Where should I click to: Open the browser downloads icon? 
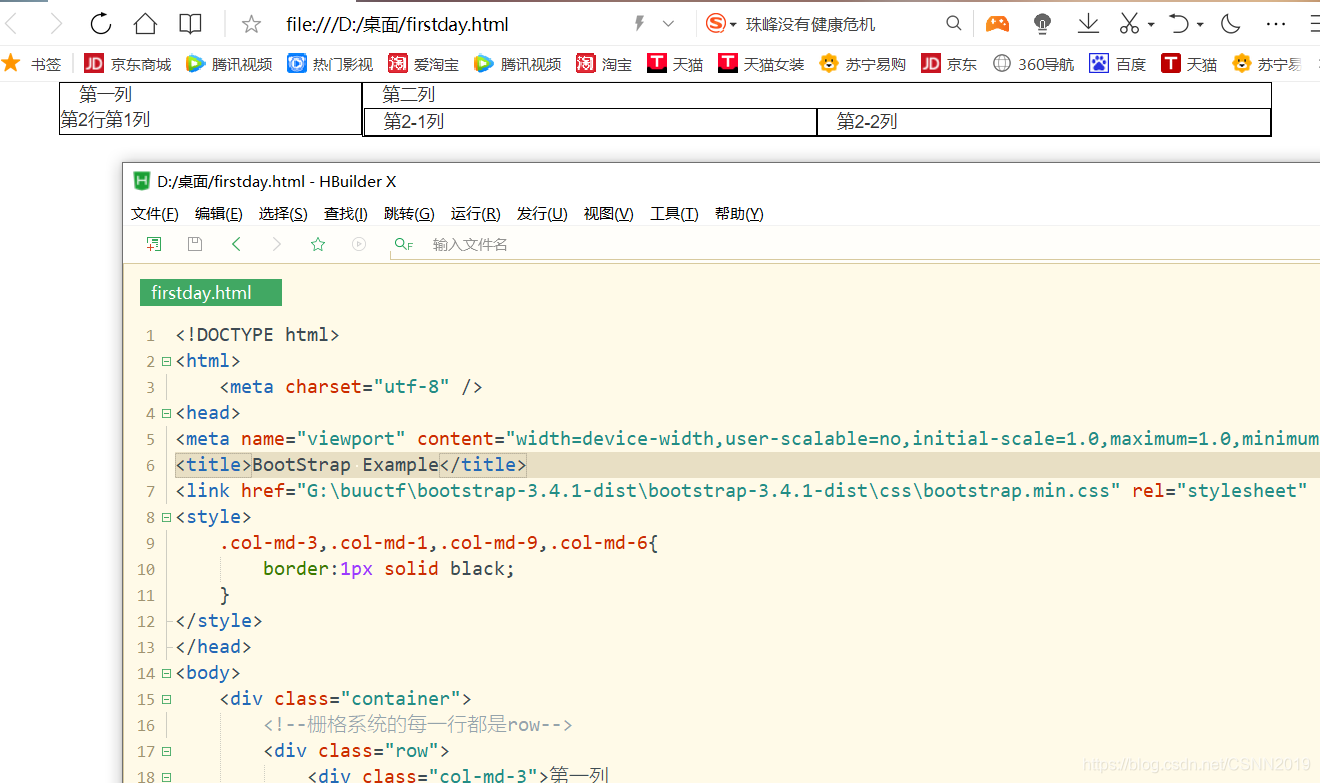point(1088,24)
